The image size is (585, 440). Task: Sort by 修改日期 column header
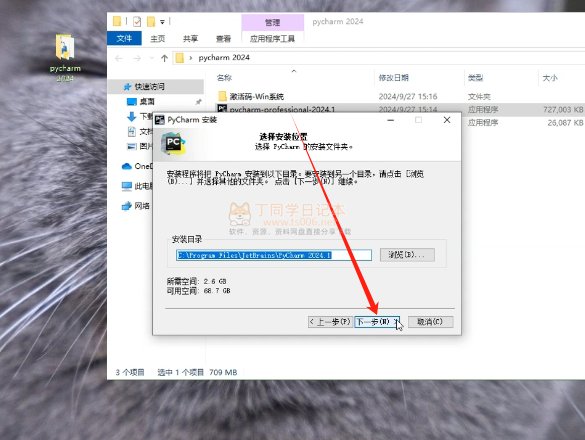point(394,78)
